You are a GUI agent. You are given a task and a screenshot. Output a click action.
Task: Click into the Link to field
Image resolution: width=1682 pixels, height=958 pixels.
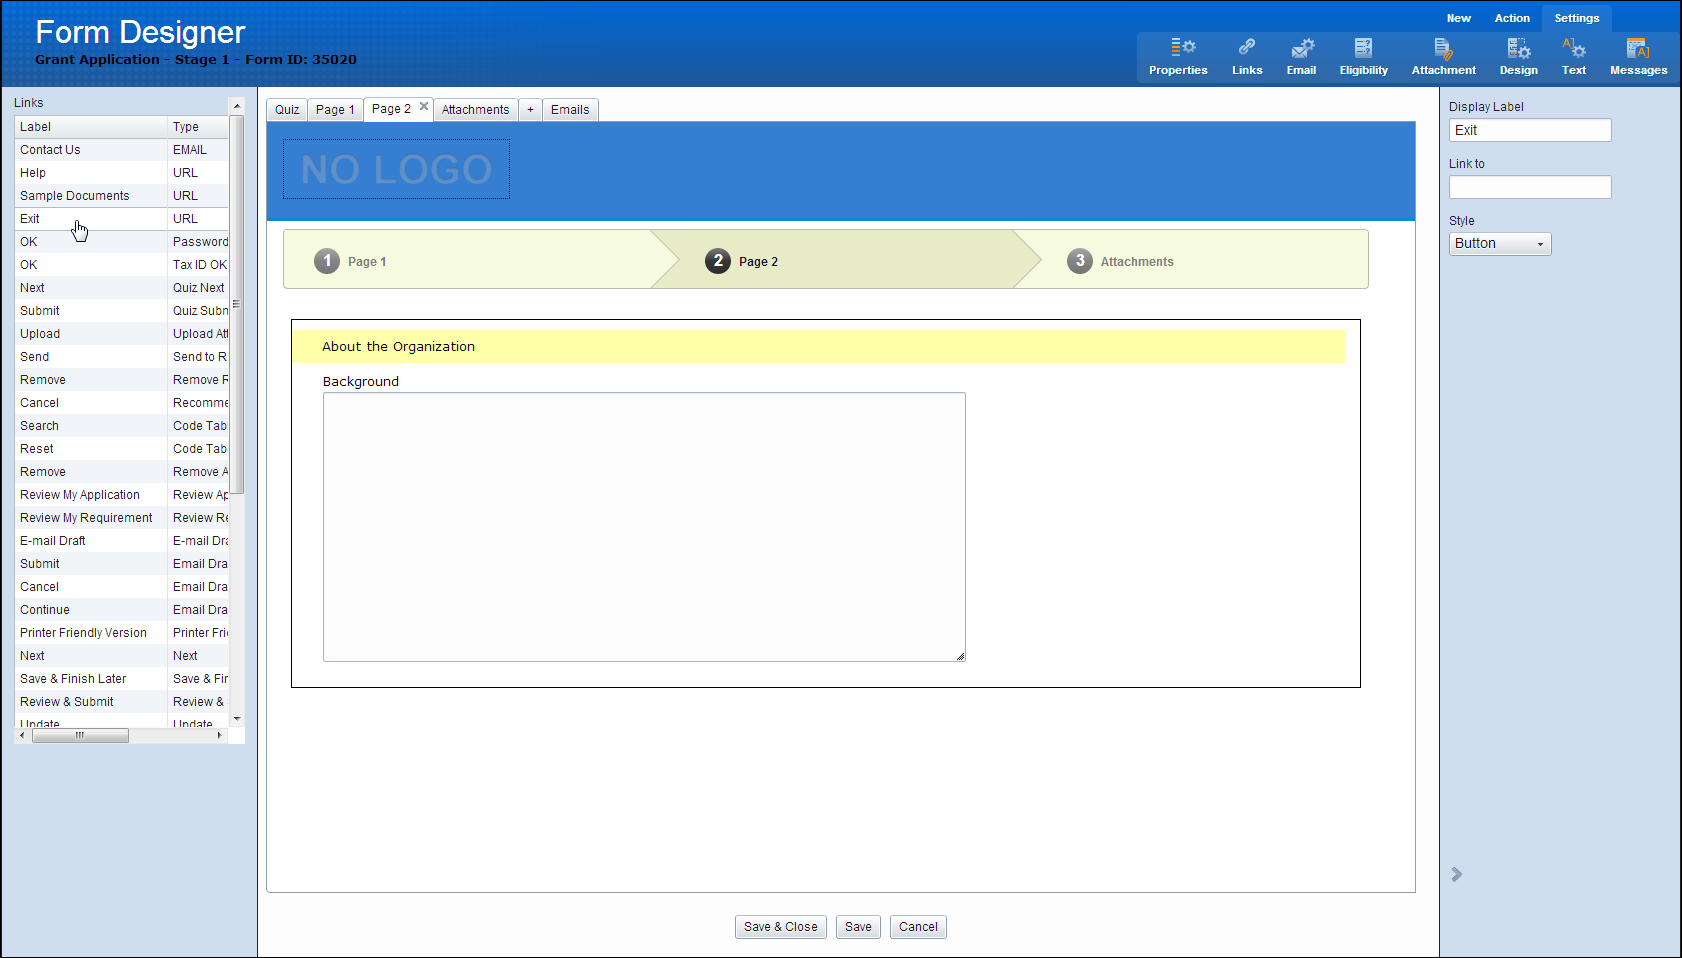coord(1529,187)
